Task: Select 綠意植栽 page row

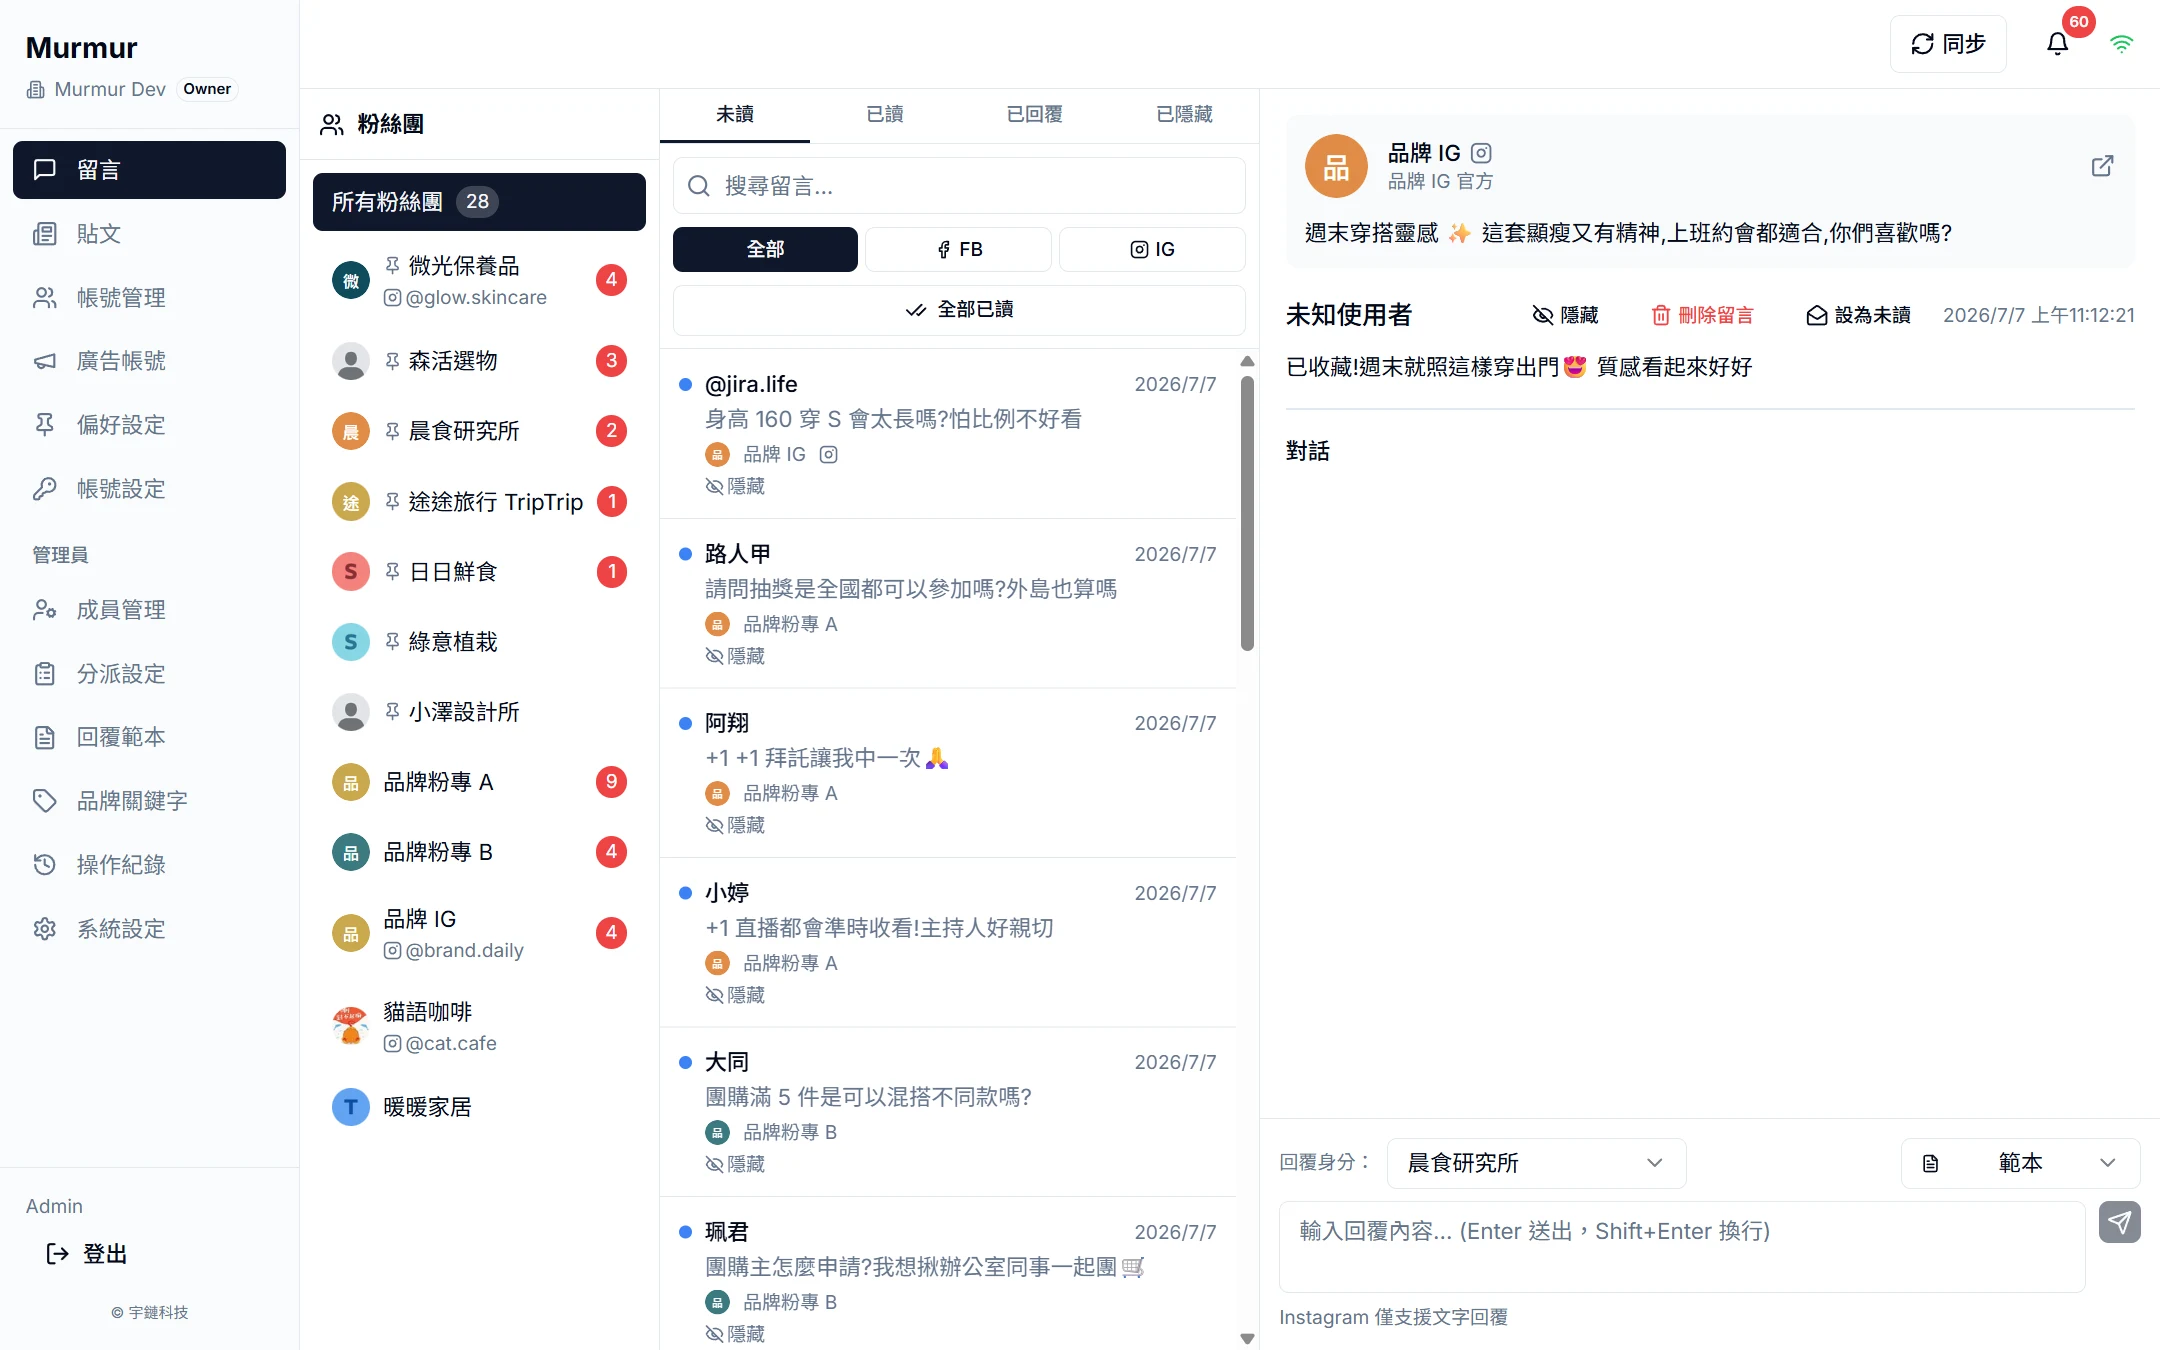Action: 479,642
